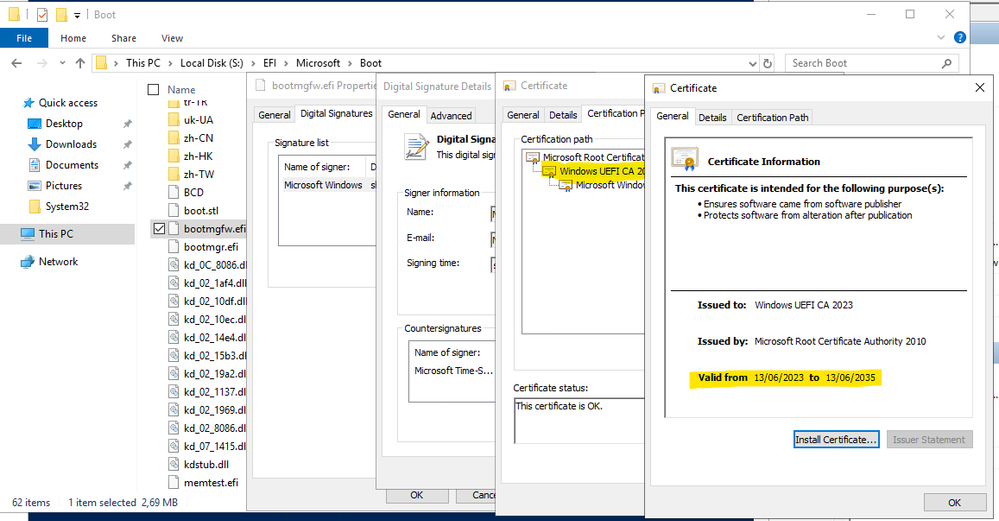
Task: Switch to Certification Path tab in front Certificate
Action: click(772, 117)
